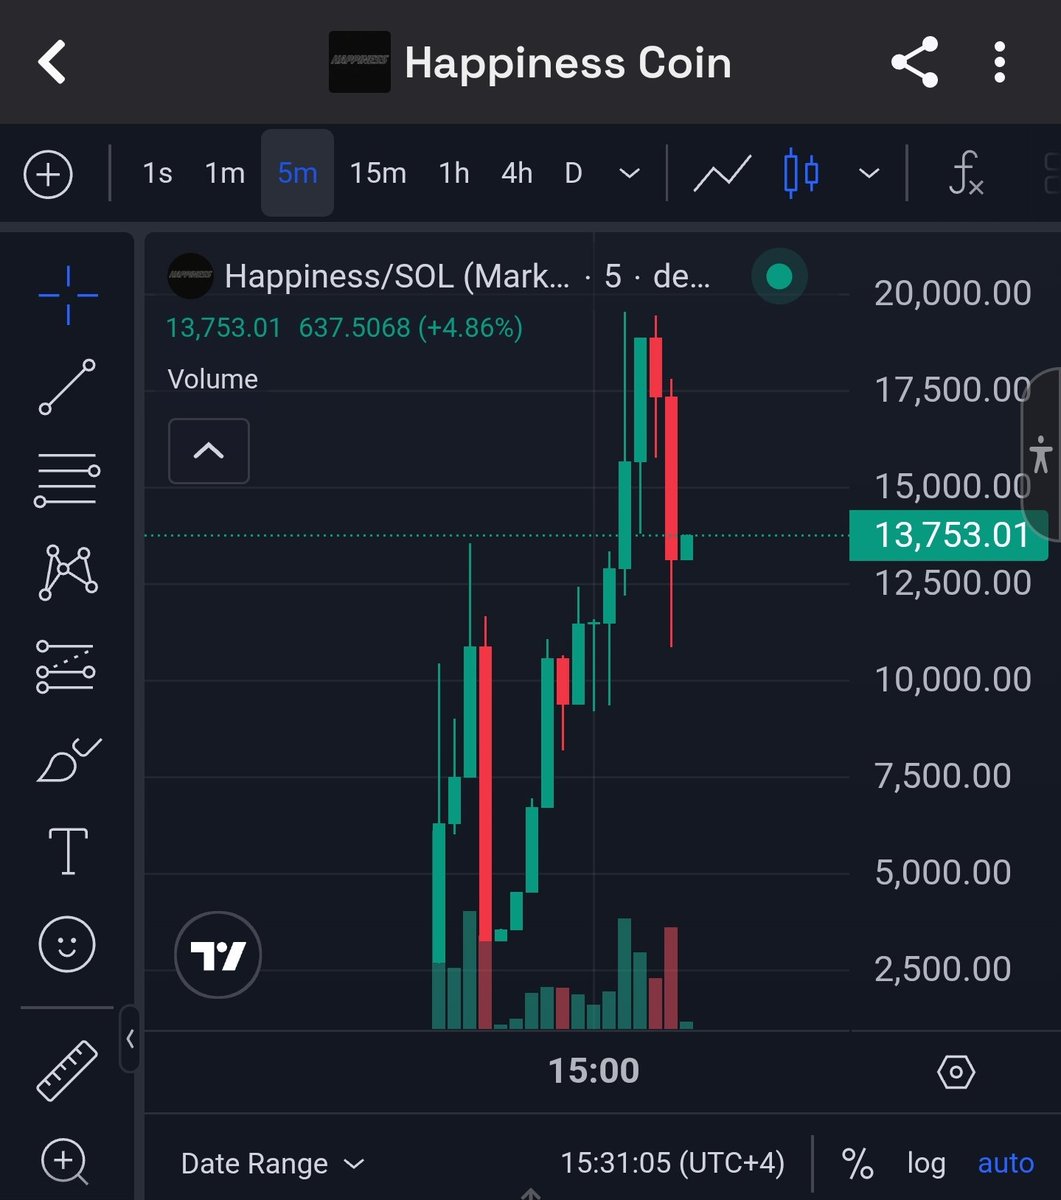
Task: Tap the Happiness Coin header title
Action: click(568, 63)
